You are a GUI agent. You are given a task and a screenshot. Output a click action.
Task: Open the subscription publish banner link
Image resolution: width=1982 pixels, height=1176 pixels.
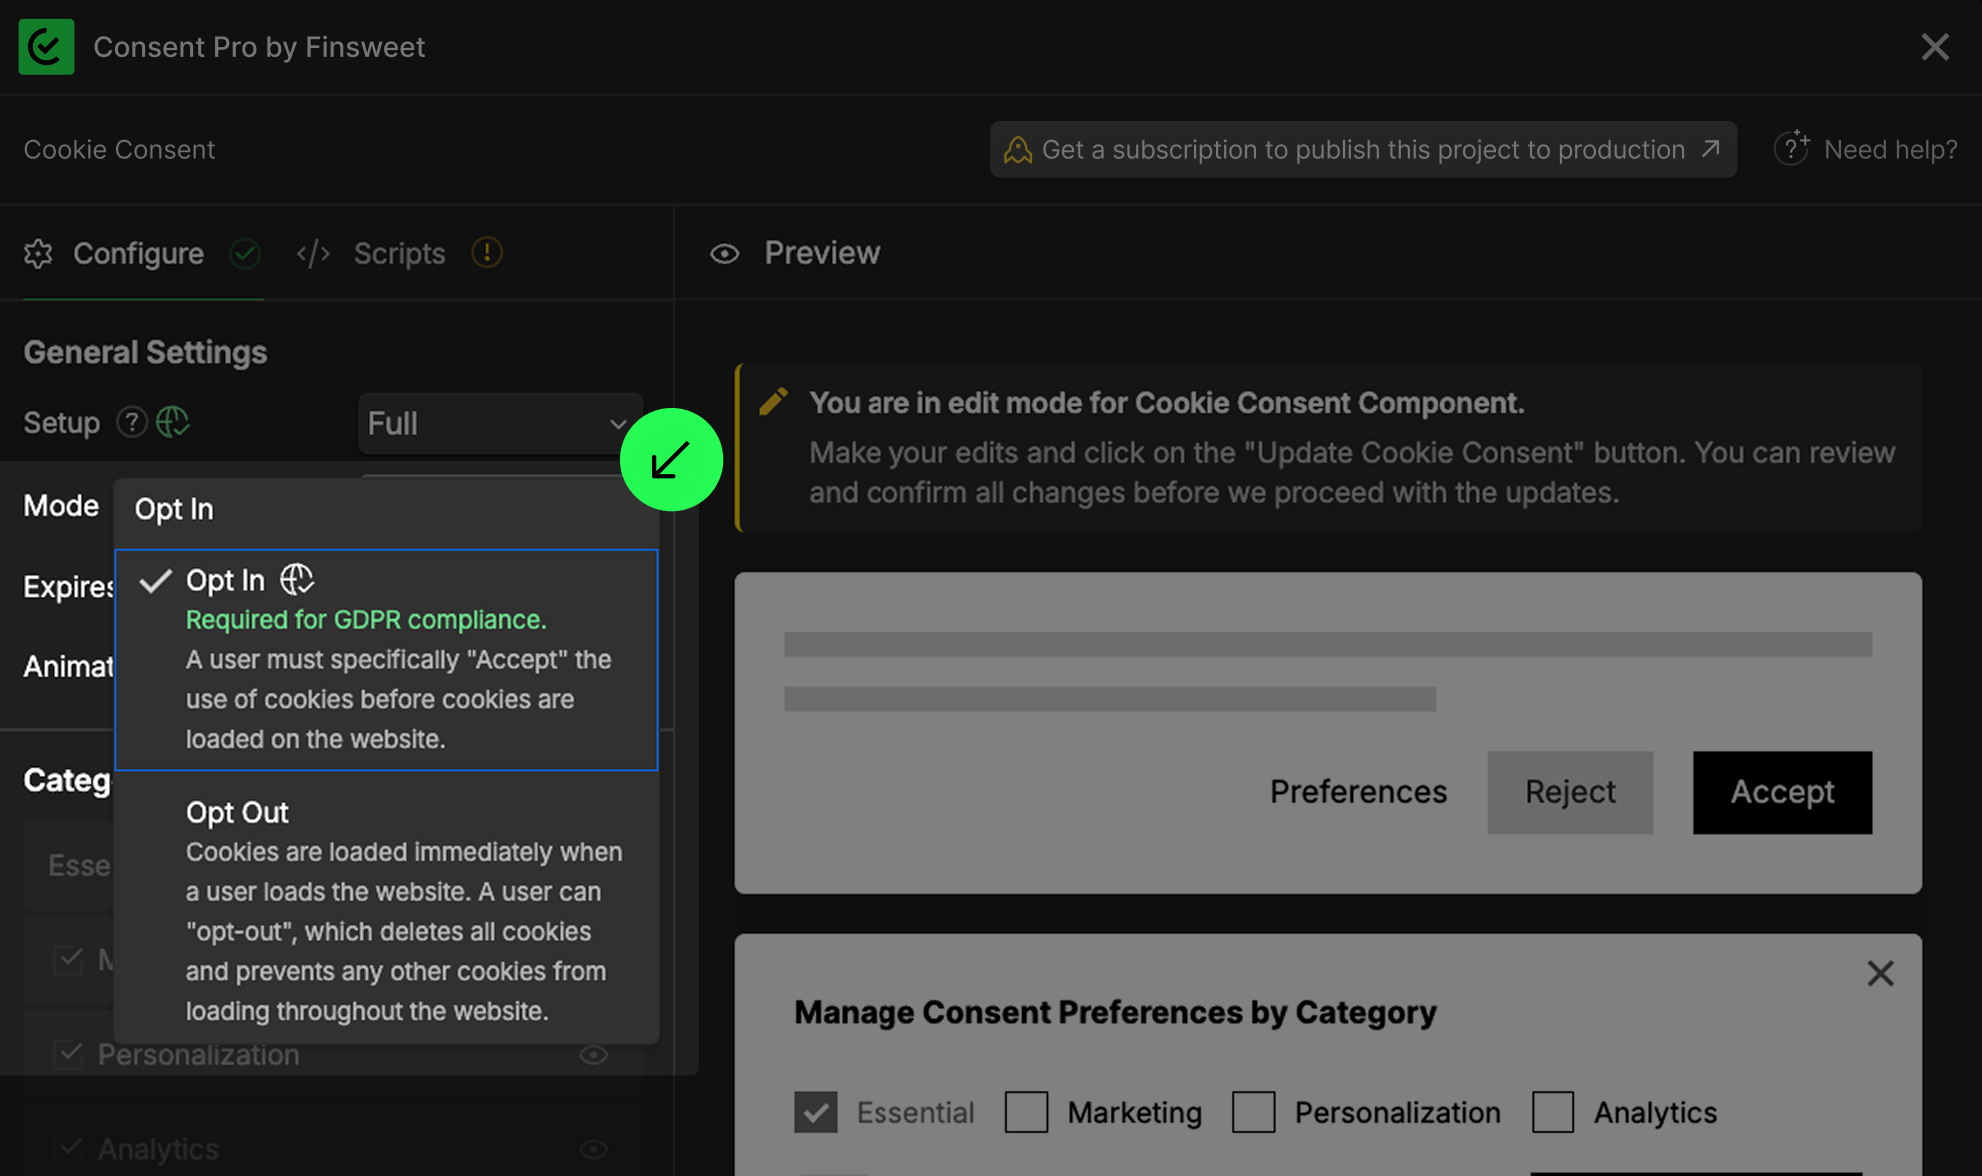point(1363,150)
